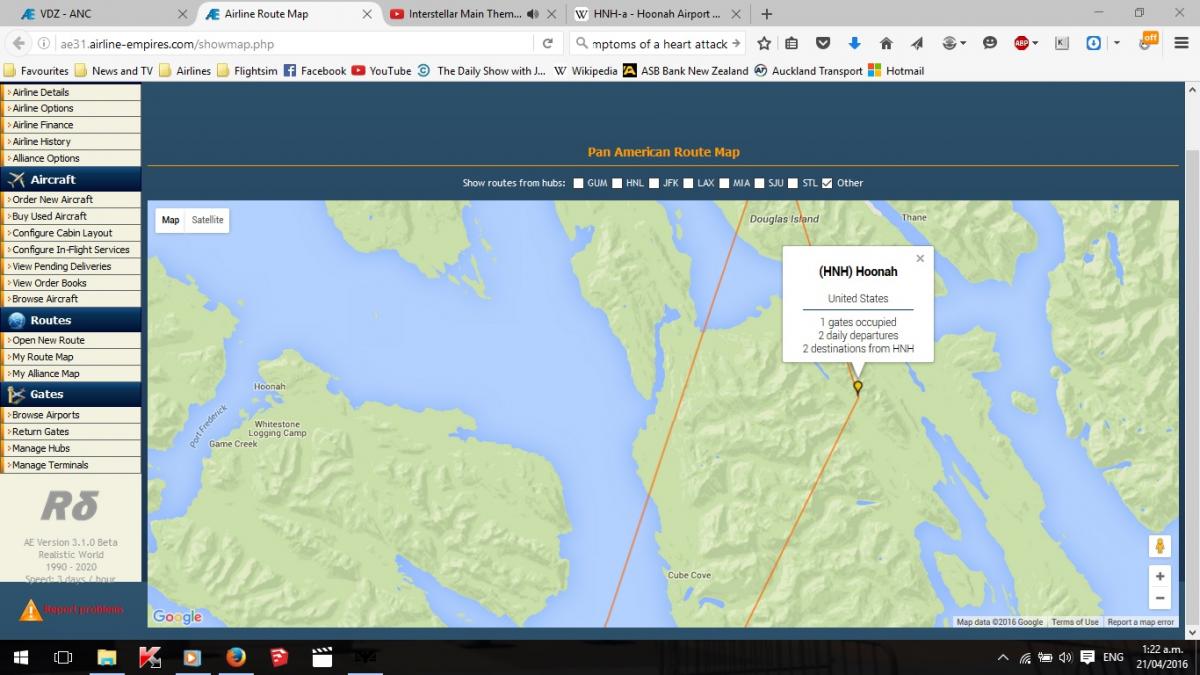The width and height of the screenshot is (1200, 675).
Task: Open Auckland Transport bookmark
Action: pos(808,71)
